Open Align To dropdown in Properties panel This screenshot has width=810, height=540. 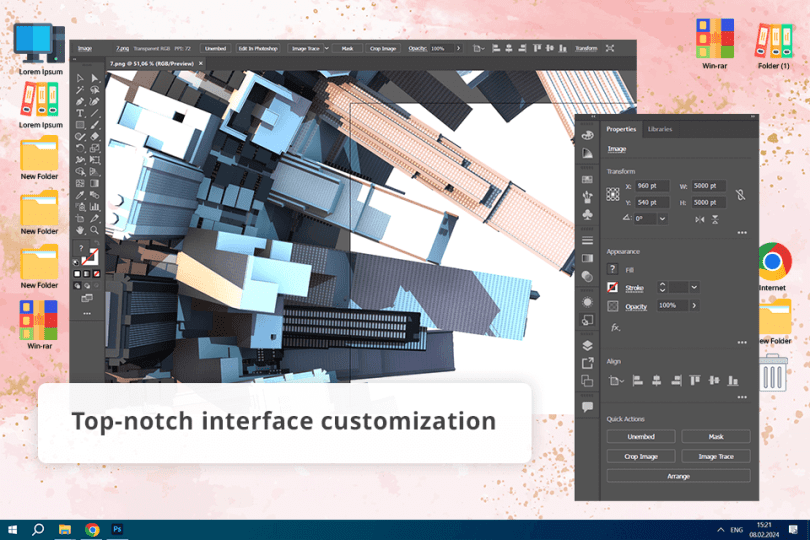pos(616,381)
